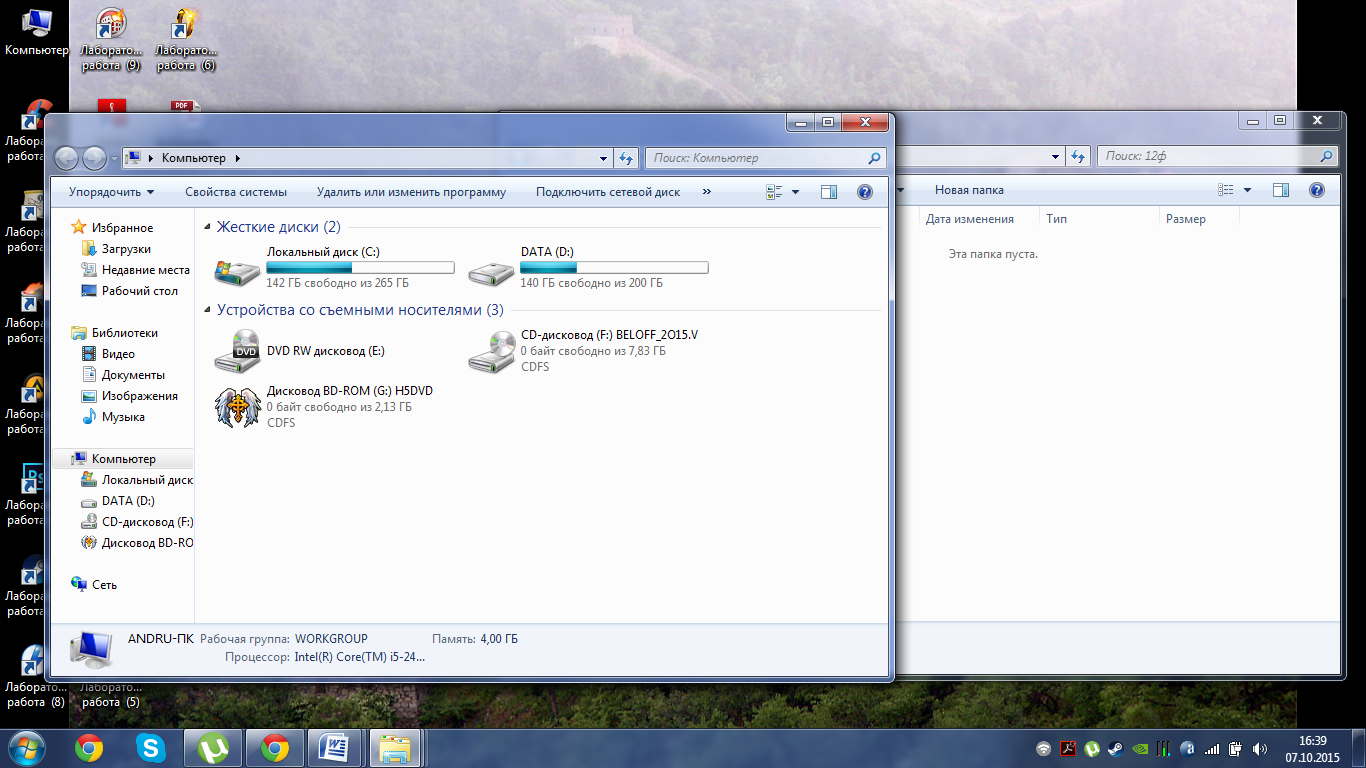Click Новая папка in the 12ф window

pos(969,190)
